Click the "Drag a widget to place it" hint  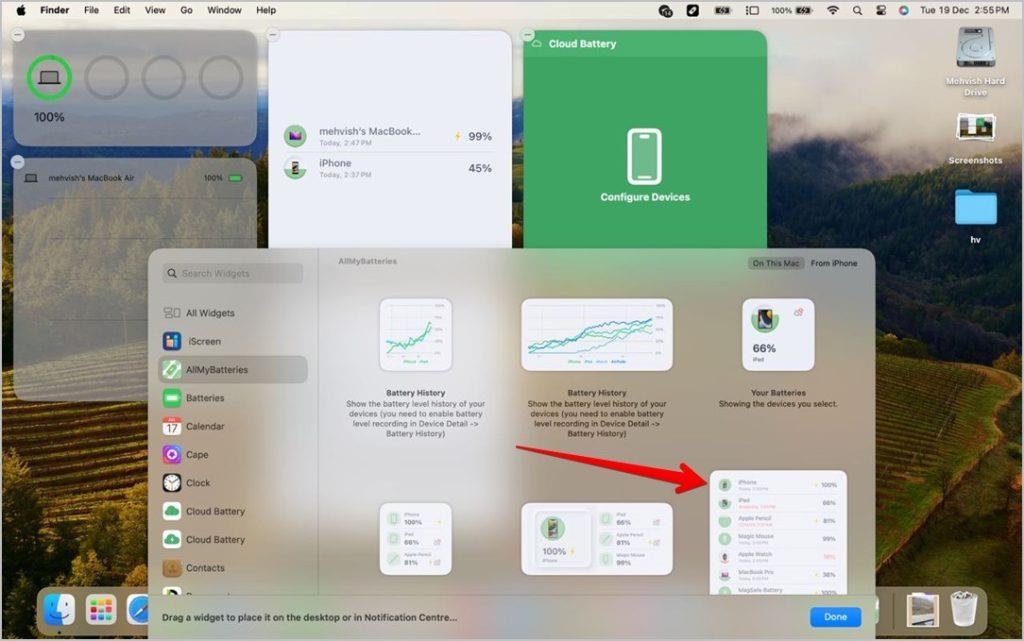click(310, 618)
